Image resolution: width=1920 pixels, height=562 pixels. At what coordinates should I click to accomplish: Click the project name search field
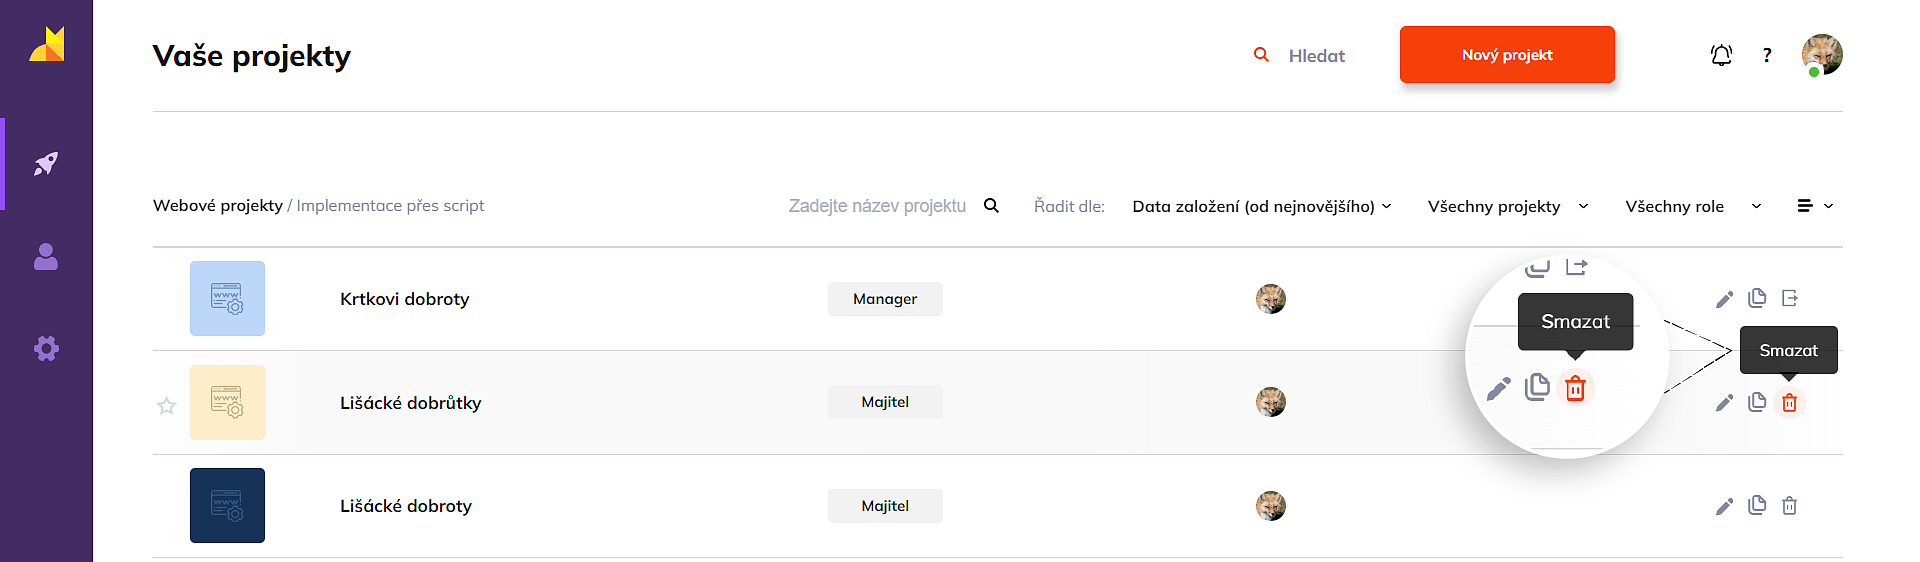pos(877,206)
